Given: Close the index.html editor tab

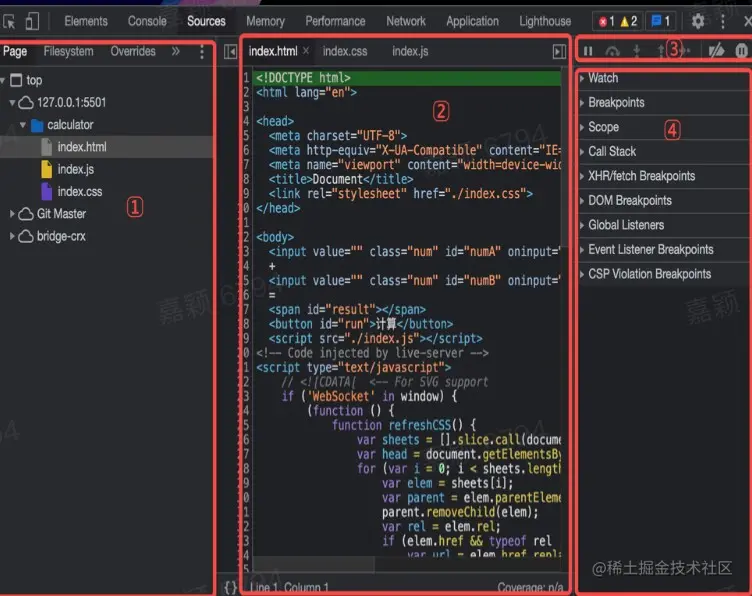Looking at the screenshot, I should pos(306,50).
